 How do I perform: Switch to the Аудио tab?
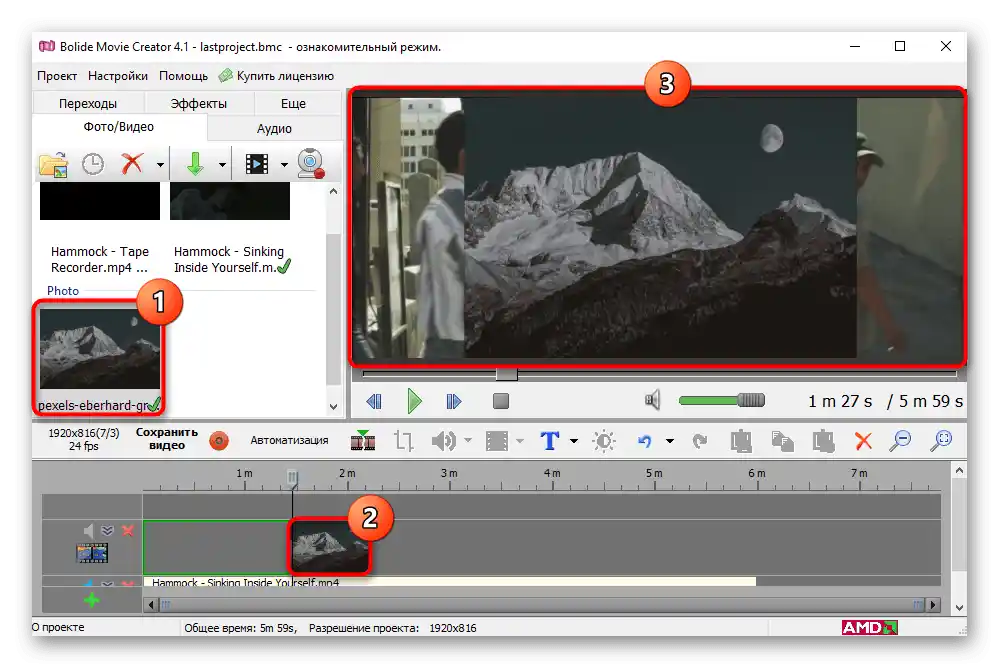(x=274, y=128)
